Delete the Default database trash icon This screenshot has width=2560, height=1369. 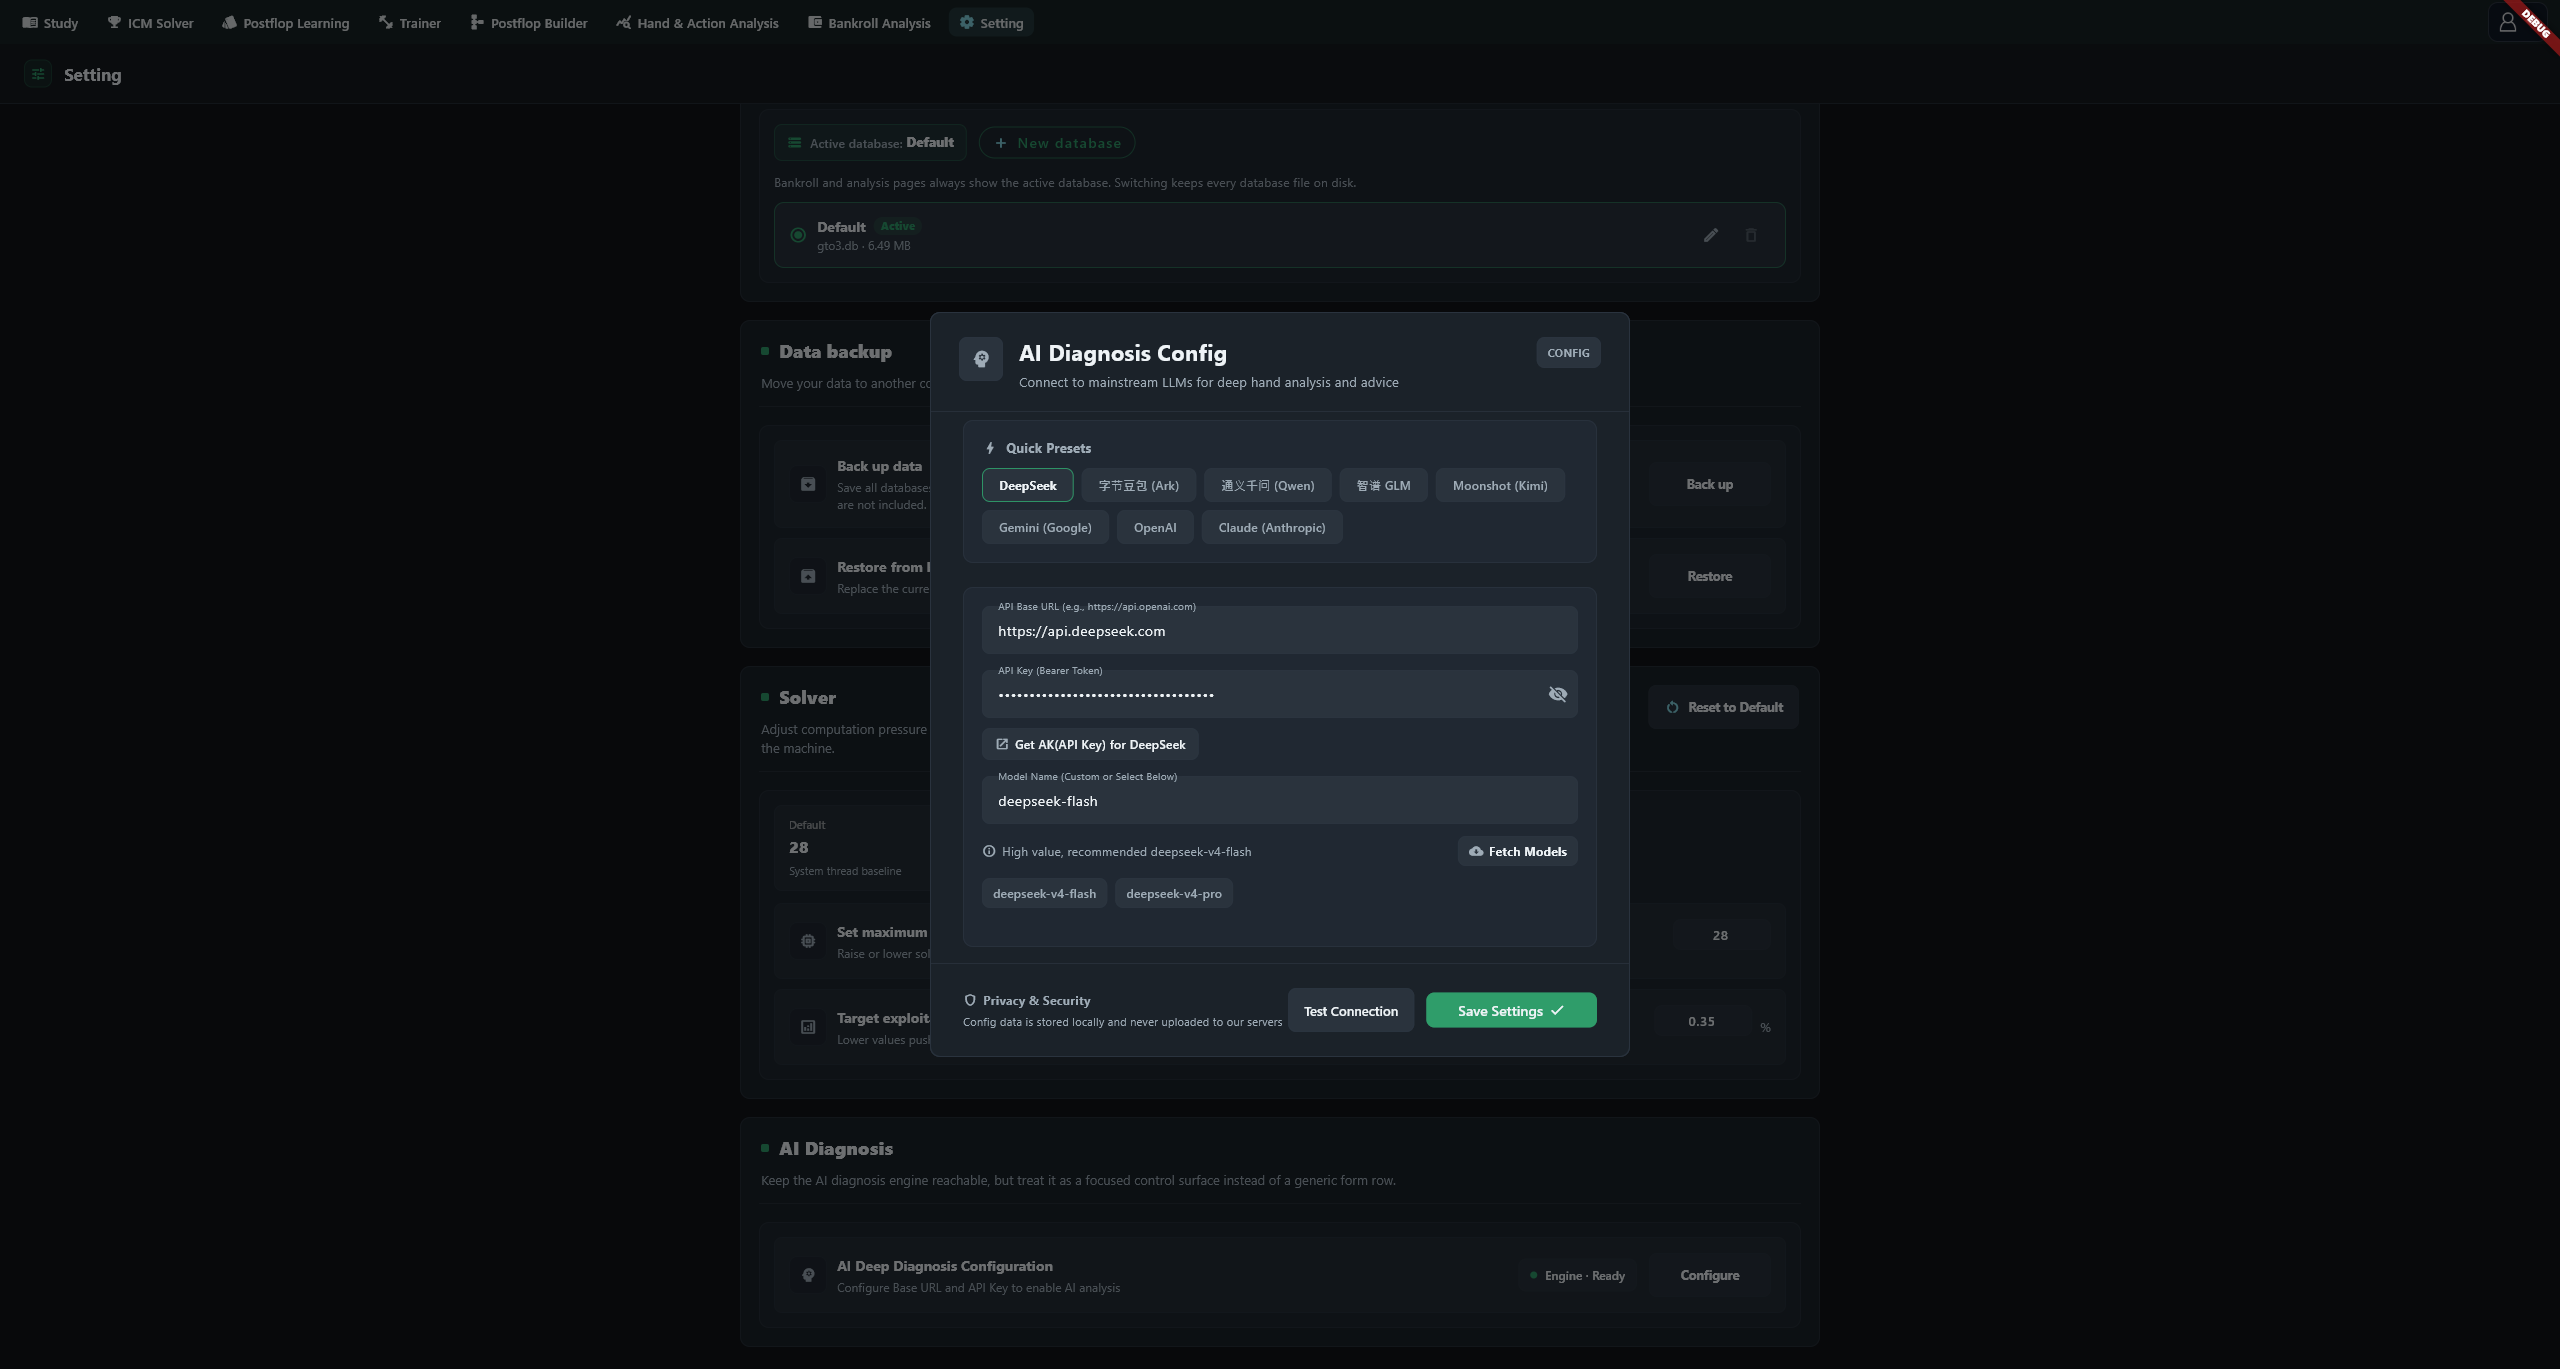(1751, 235)
